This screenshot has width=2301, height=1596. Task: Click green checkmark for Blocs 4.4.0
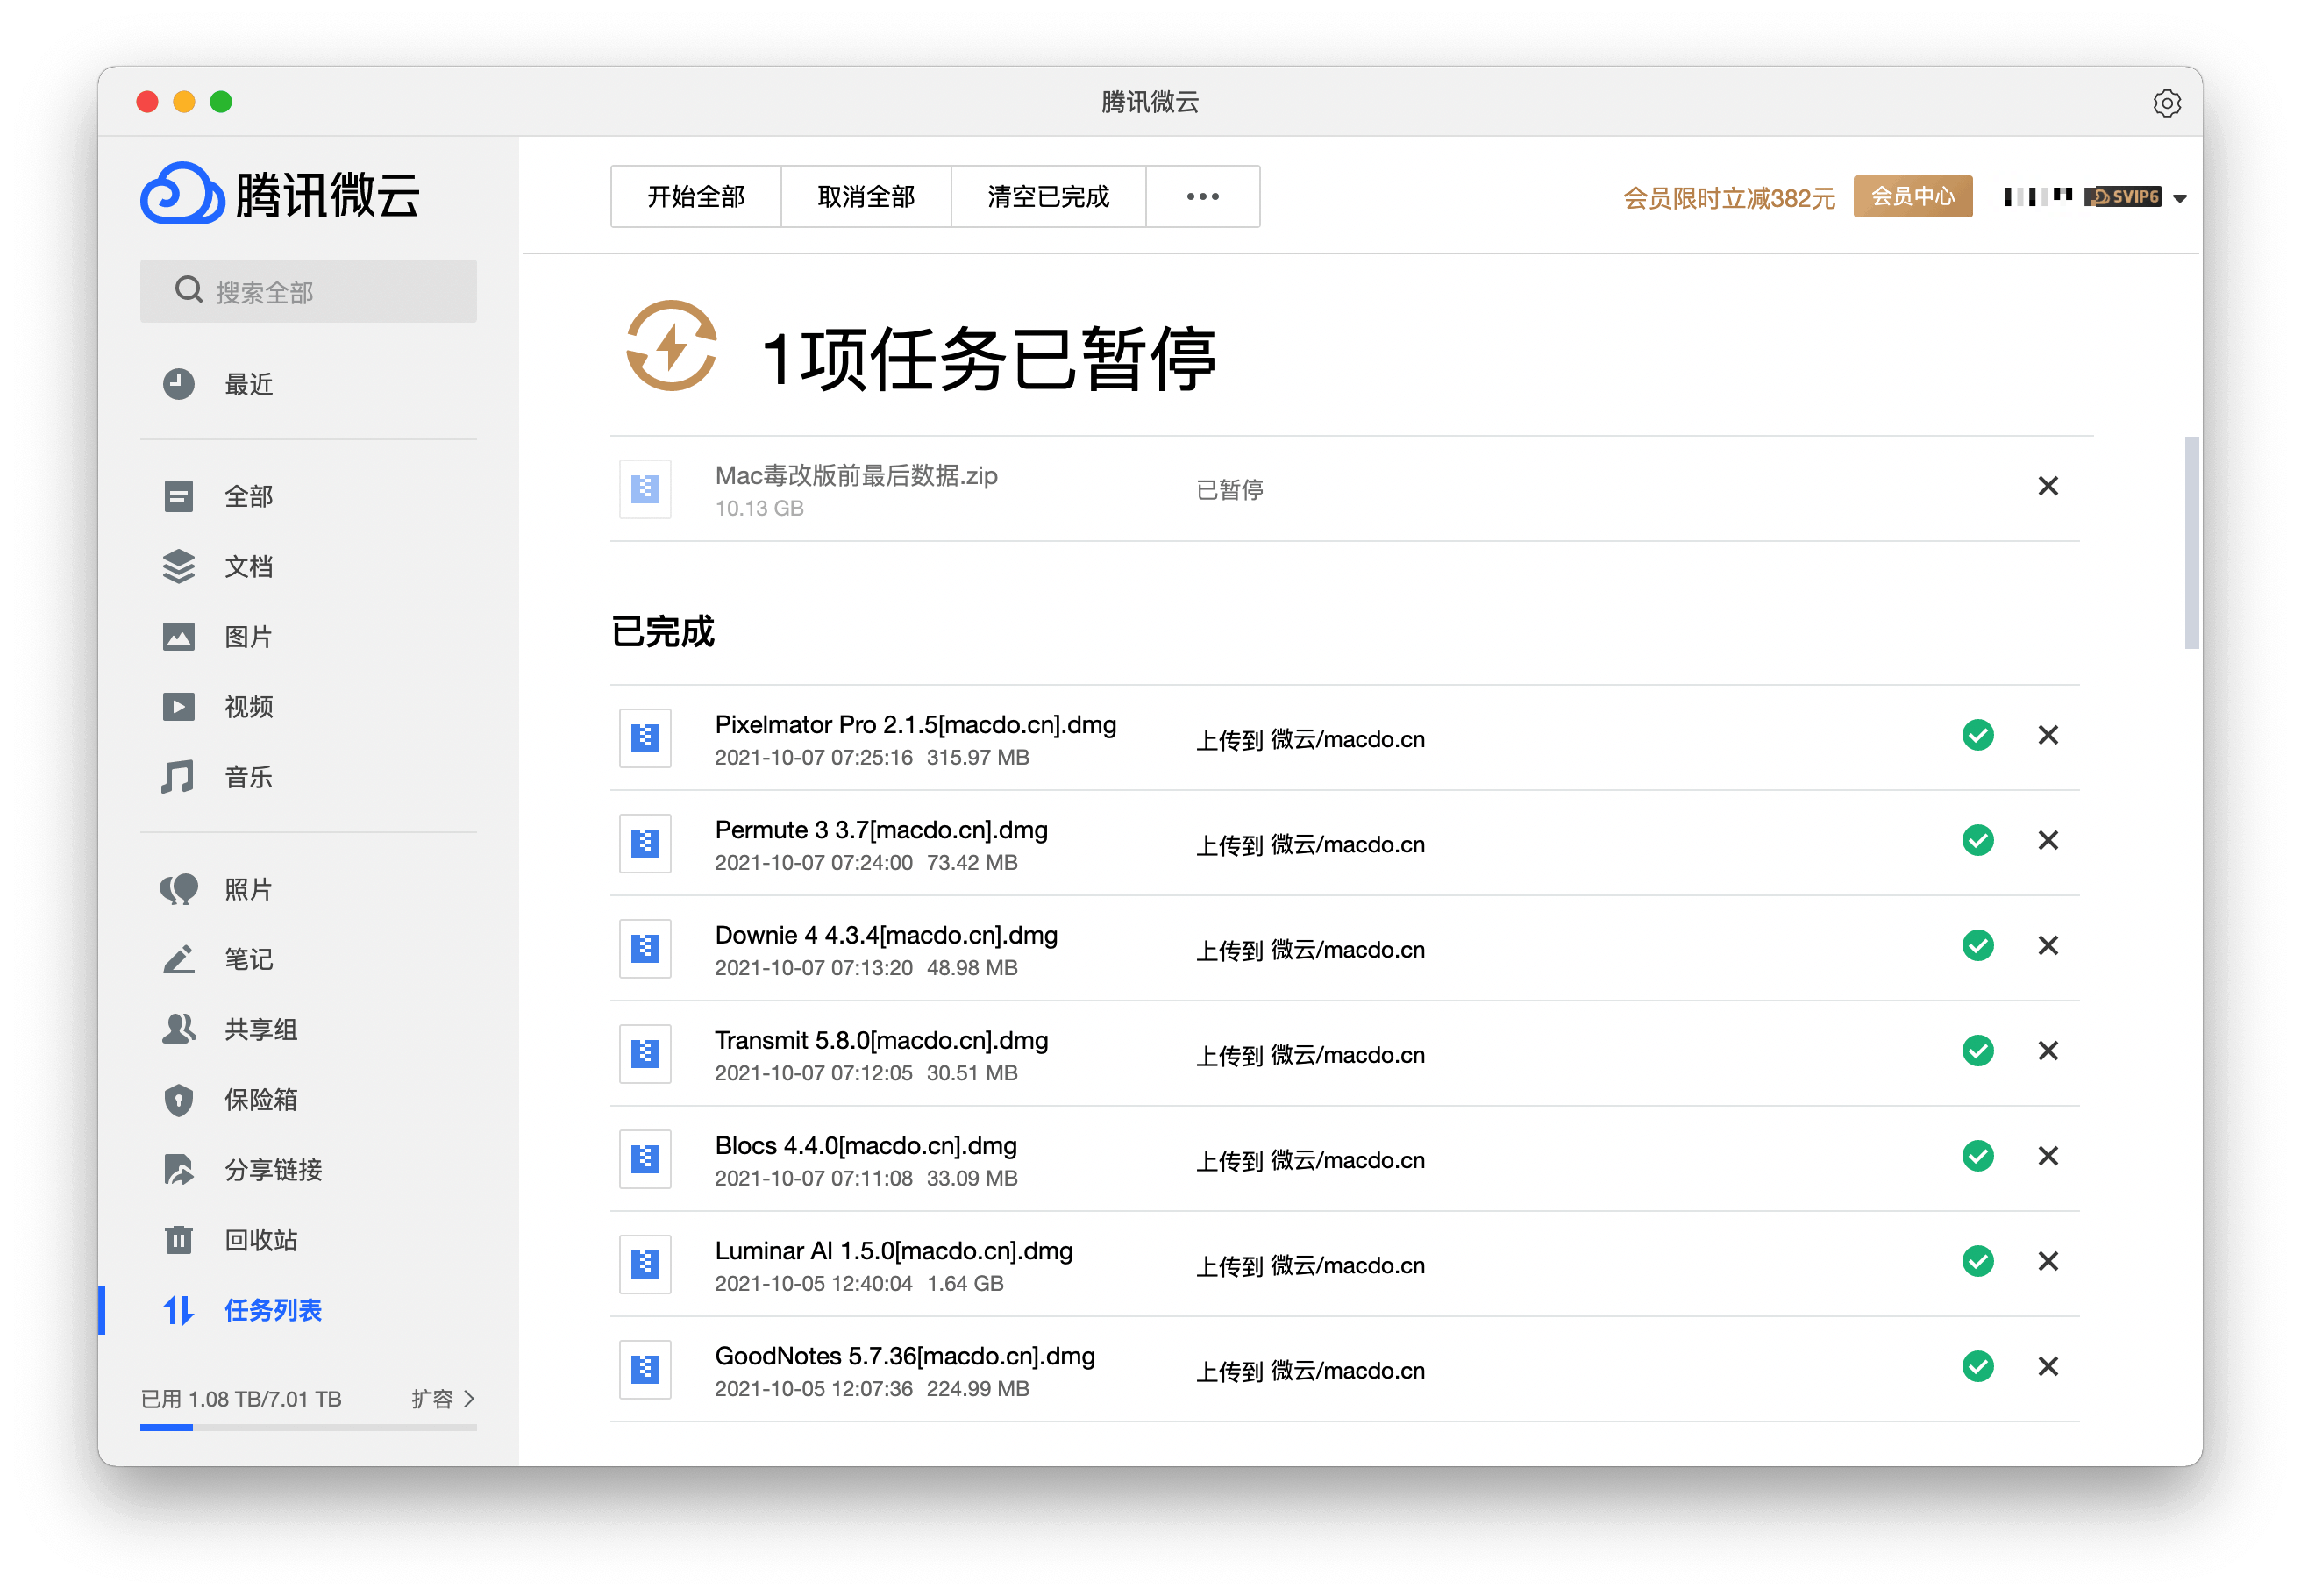[x=1977, y=1156]
